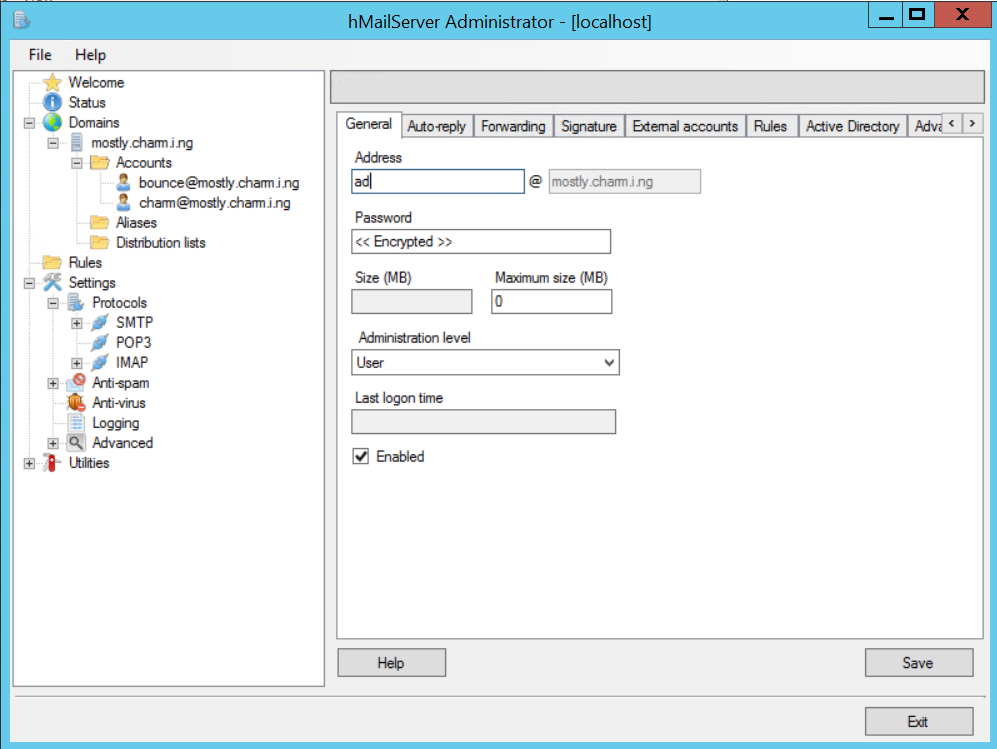This screenshot has width=997, height=749.
Task: Toggle the Enabled checkbox
Action: point(361,457)
